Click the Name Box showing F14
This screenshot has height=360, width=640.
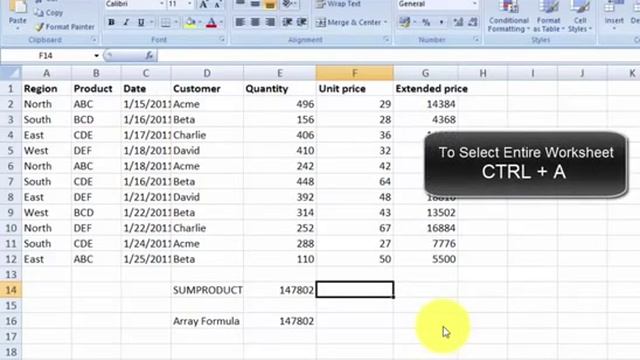pos(46,56)
